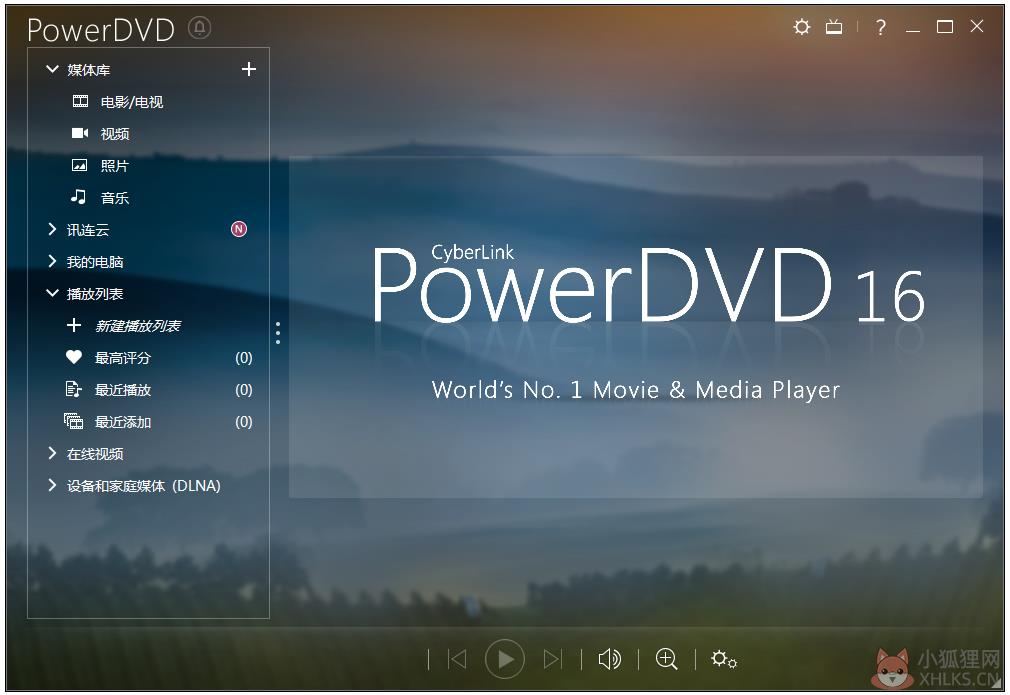Expand the 在线视频 chevron
1010x695 pixels.
(52, 453)
